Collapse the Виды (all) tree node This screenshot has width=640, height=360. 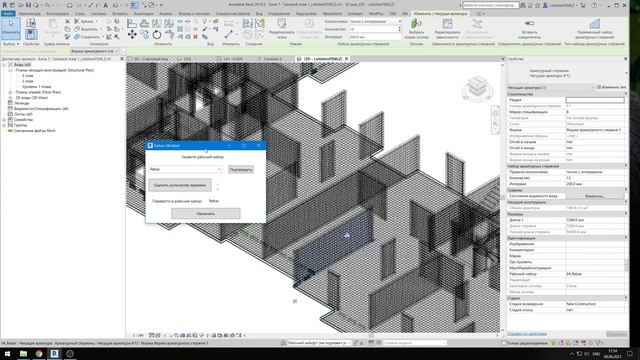(4, 64)
